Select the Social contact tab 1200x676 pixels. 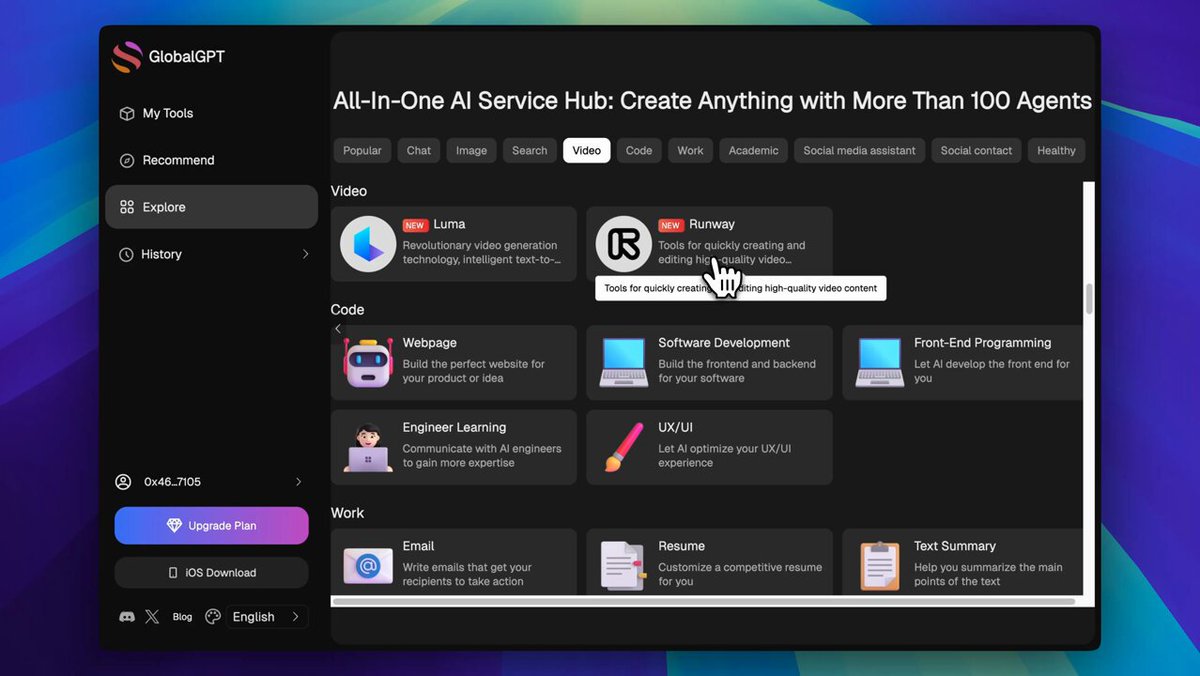click(976, 151)
